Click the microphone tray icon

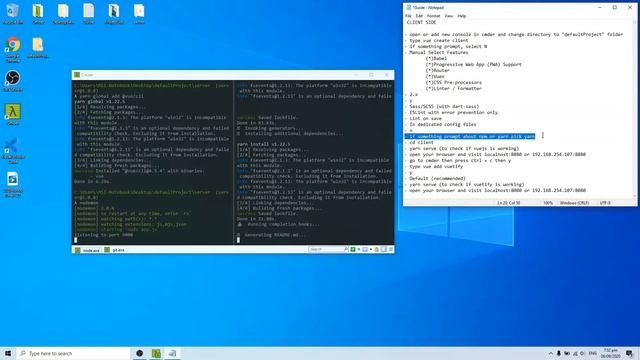point(559,353)
